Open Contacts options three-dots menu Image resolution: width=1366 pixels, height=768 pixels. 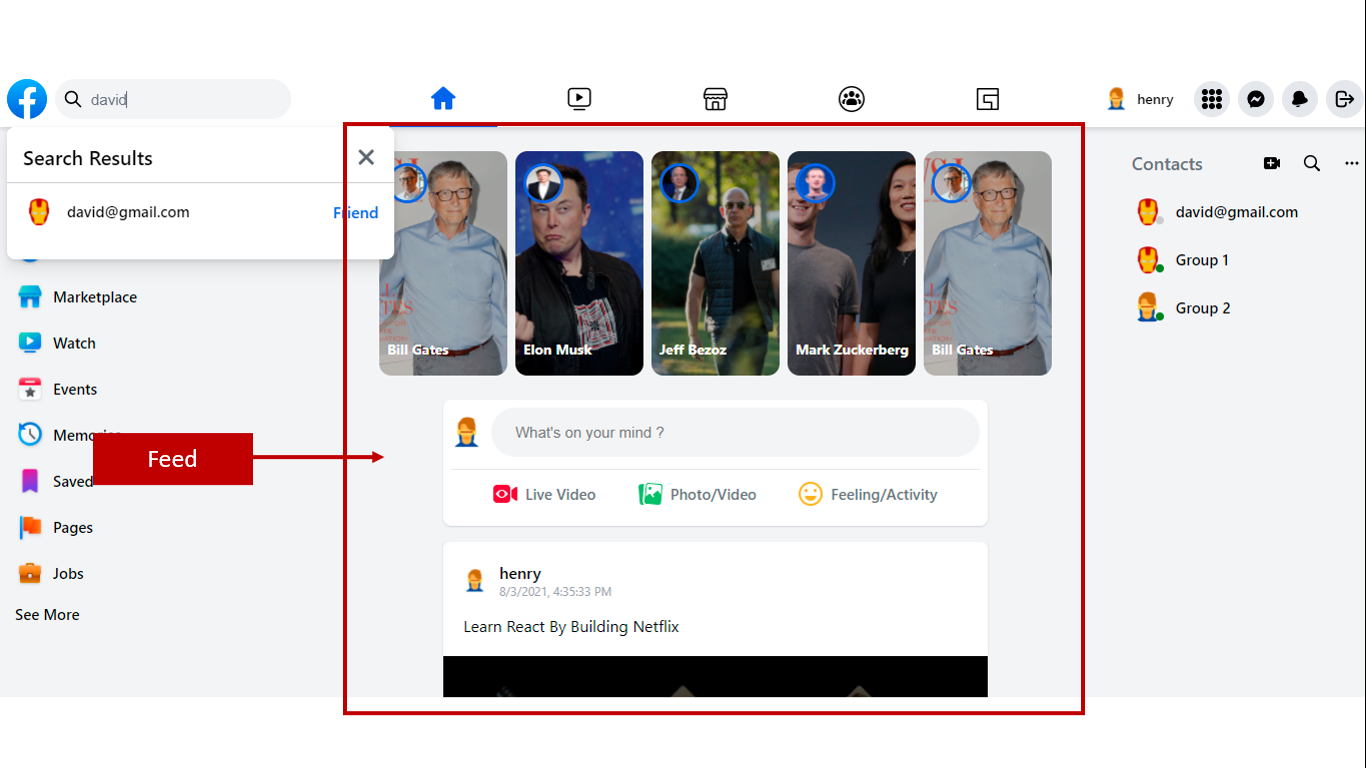click(x=1352, y=163)
